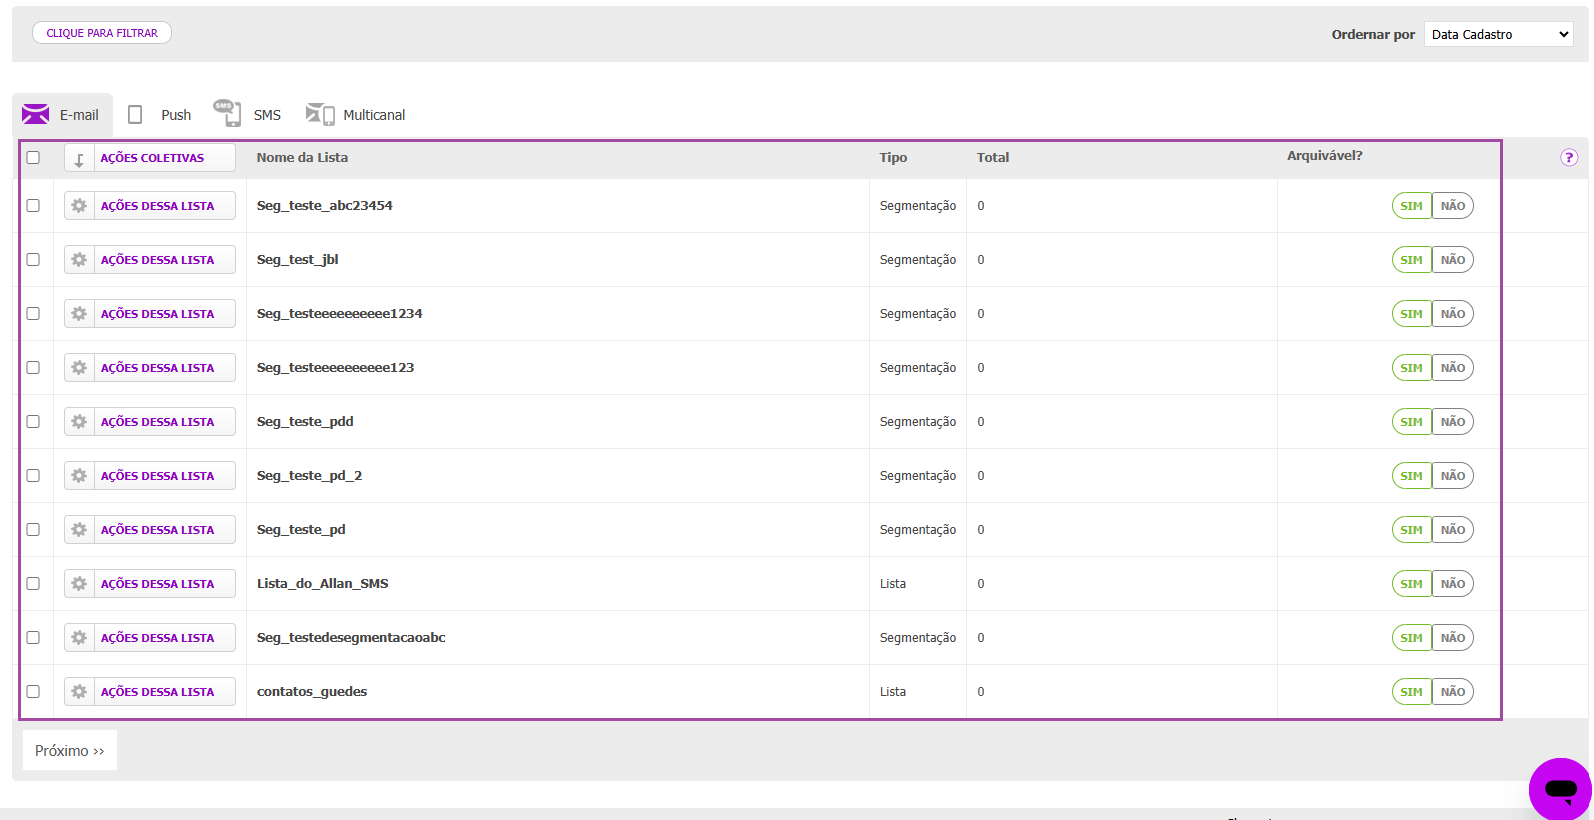Image resolution: width=1594 pixels, height=820 pixels.
Task: Check the box for Seg_testeeeeeeeeee123
Action: click(x=33, y=367)
